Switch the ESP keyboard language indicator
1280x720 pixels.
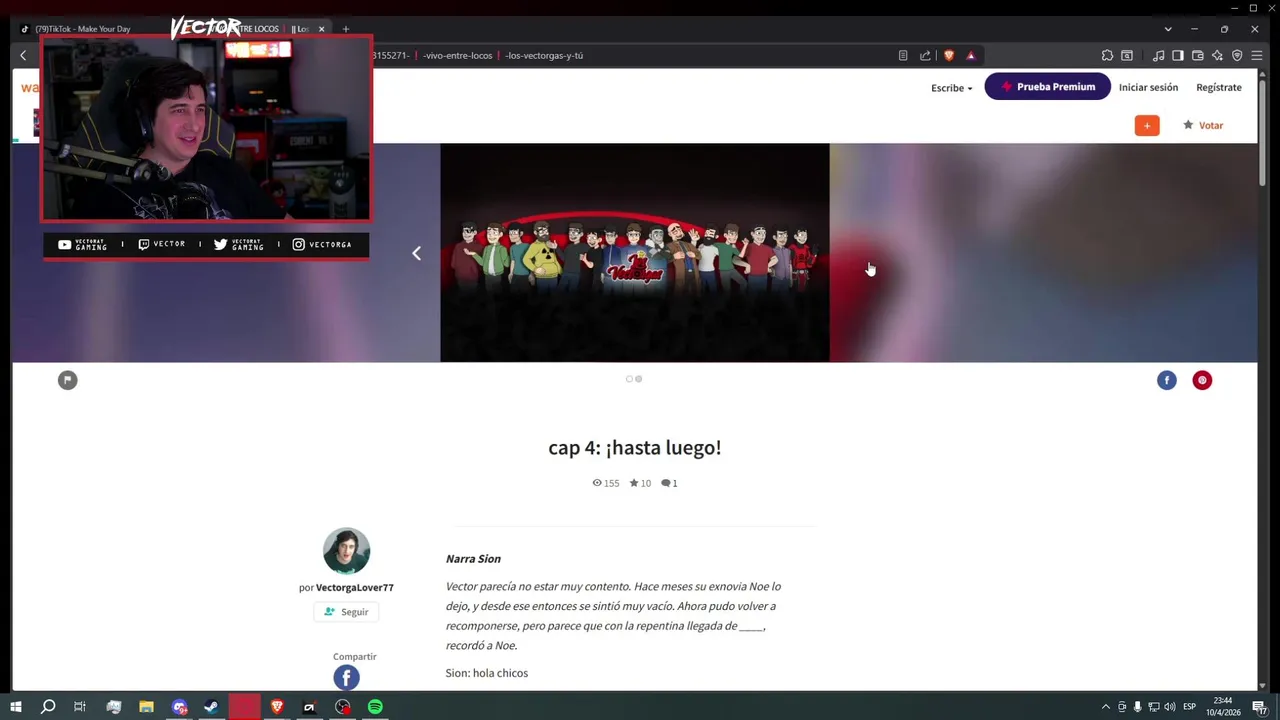point(1190,707)
